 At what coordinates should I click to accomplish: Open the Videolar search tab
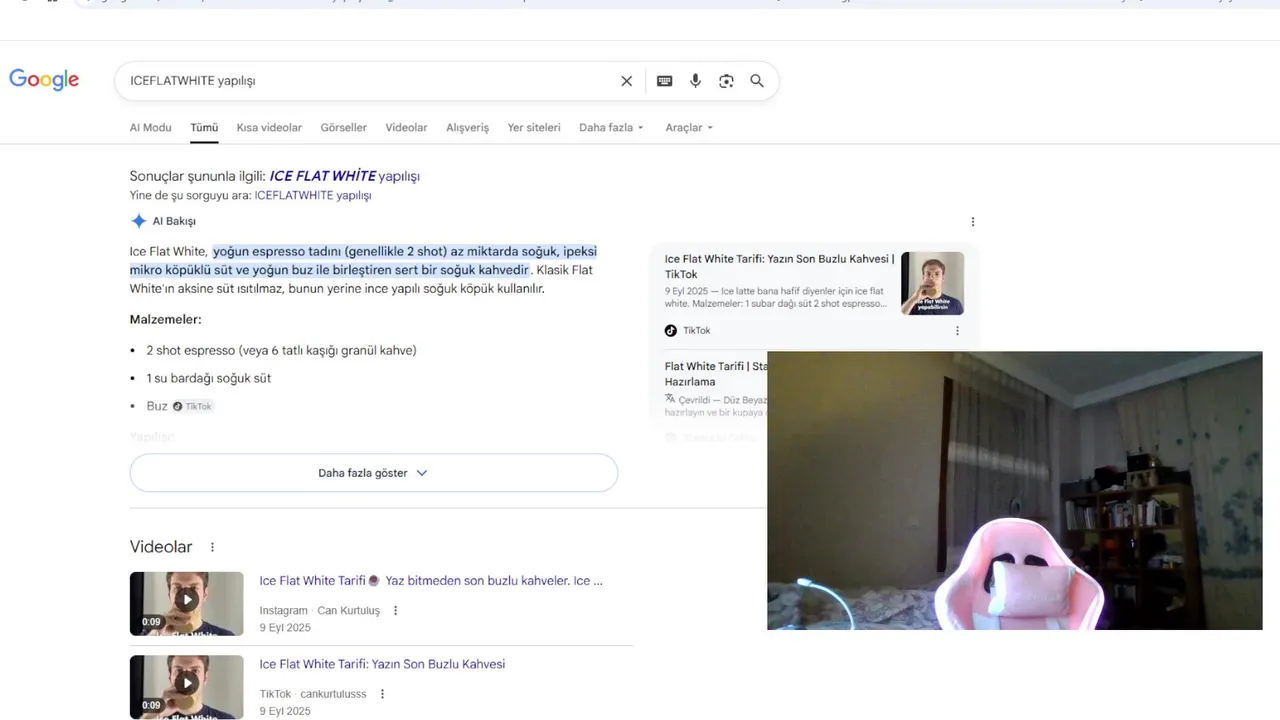[406, 128]
